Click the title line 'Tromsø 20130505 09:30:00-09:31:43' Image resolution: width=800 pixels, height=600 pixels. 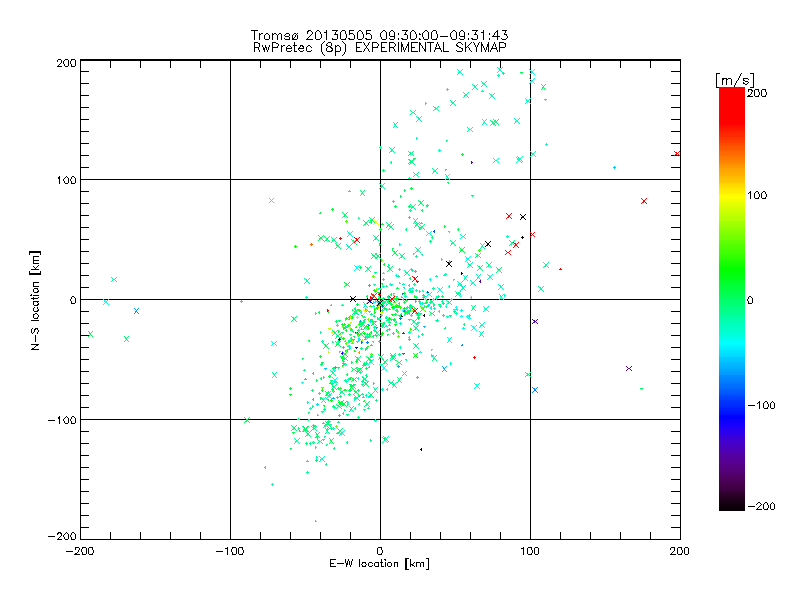(x=380, y=35)
